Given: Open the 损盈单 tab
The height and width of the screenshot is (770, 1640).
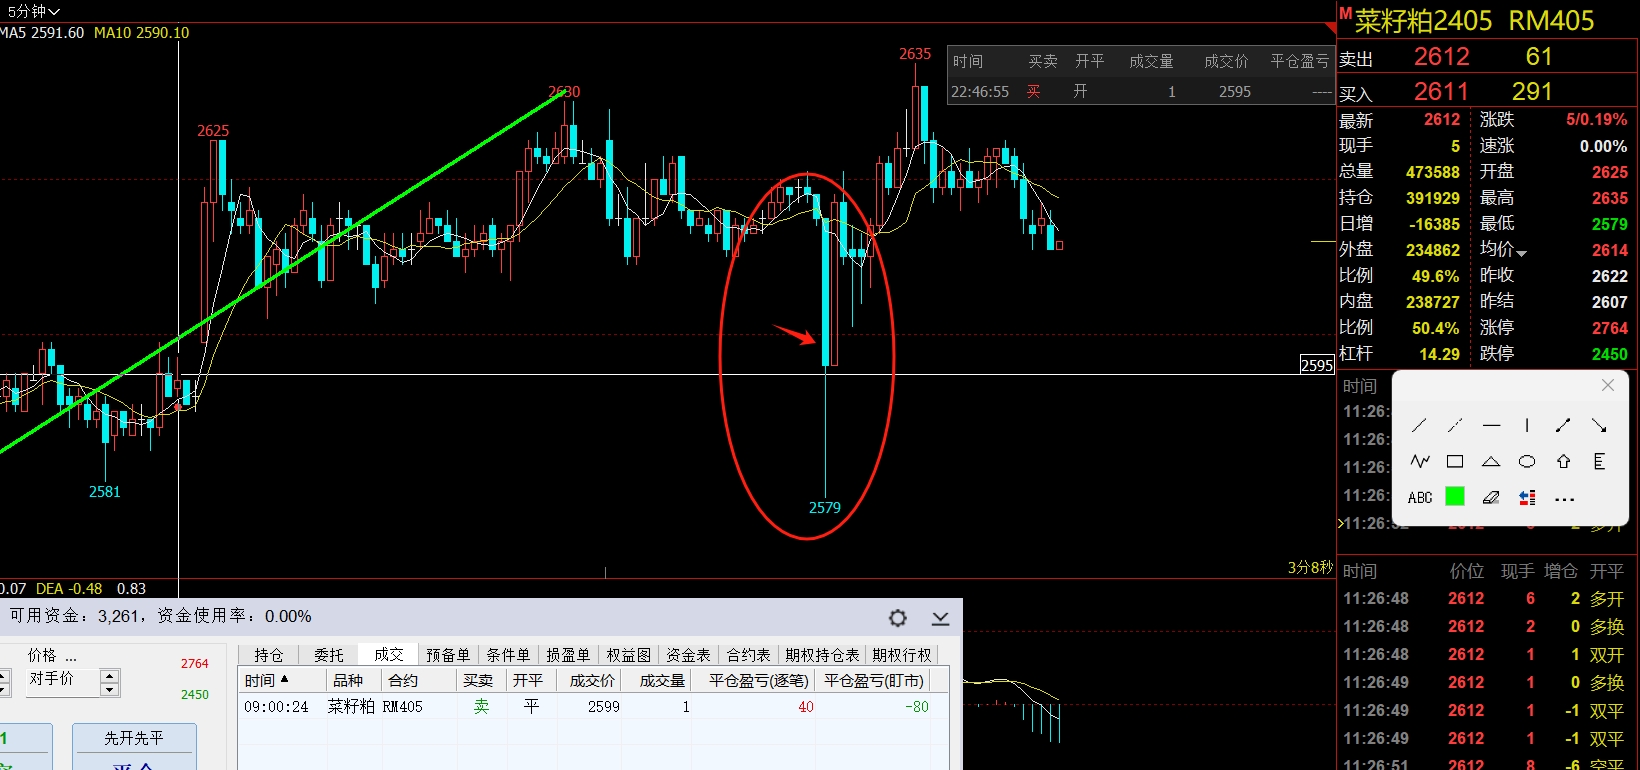Looking at the screenshot, I should click(568, 655).
